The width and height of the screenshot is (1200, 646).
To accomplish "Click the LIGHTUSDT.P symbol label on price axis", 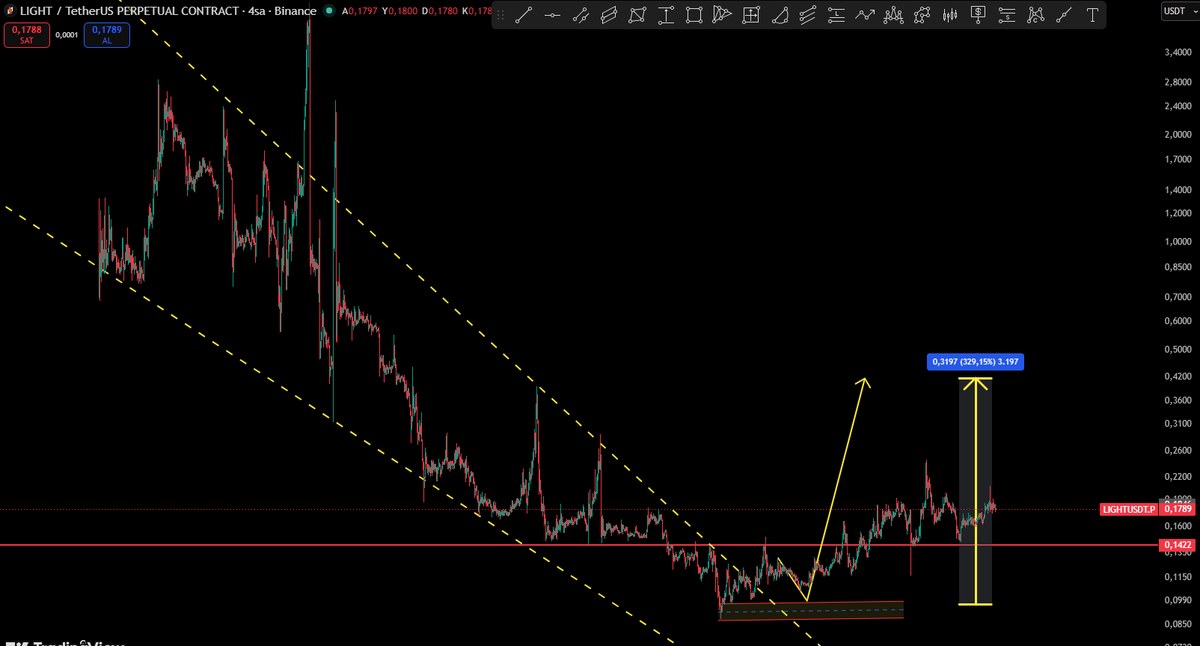I will pyautogui.click(x=1127, y=509).
